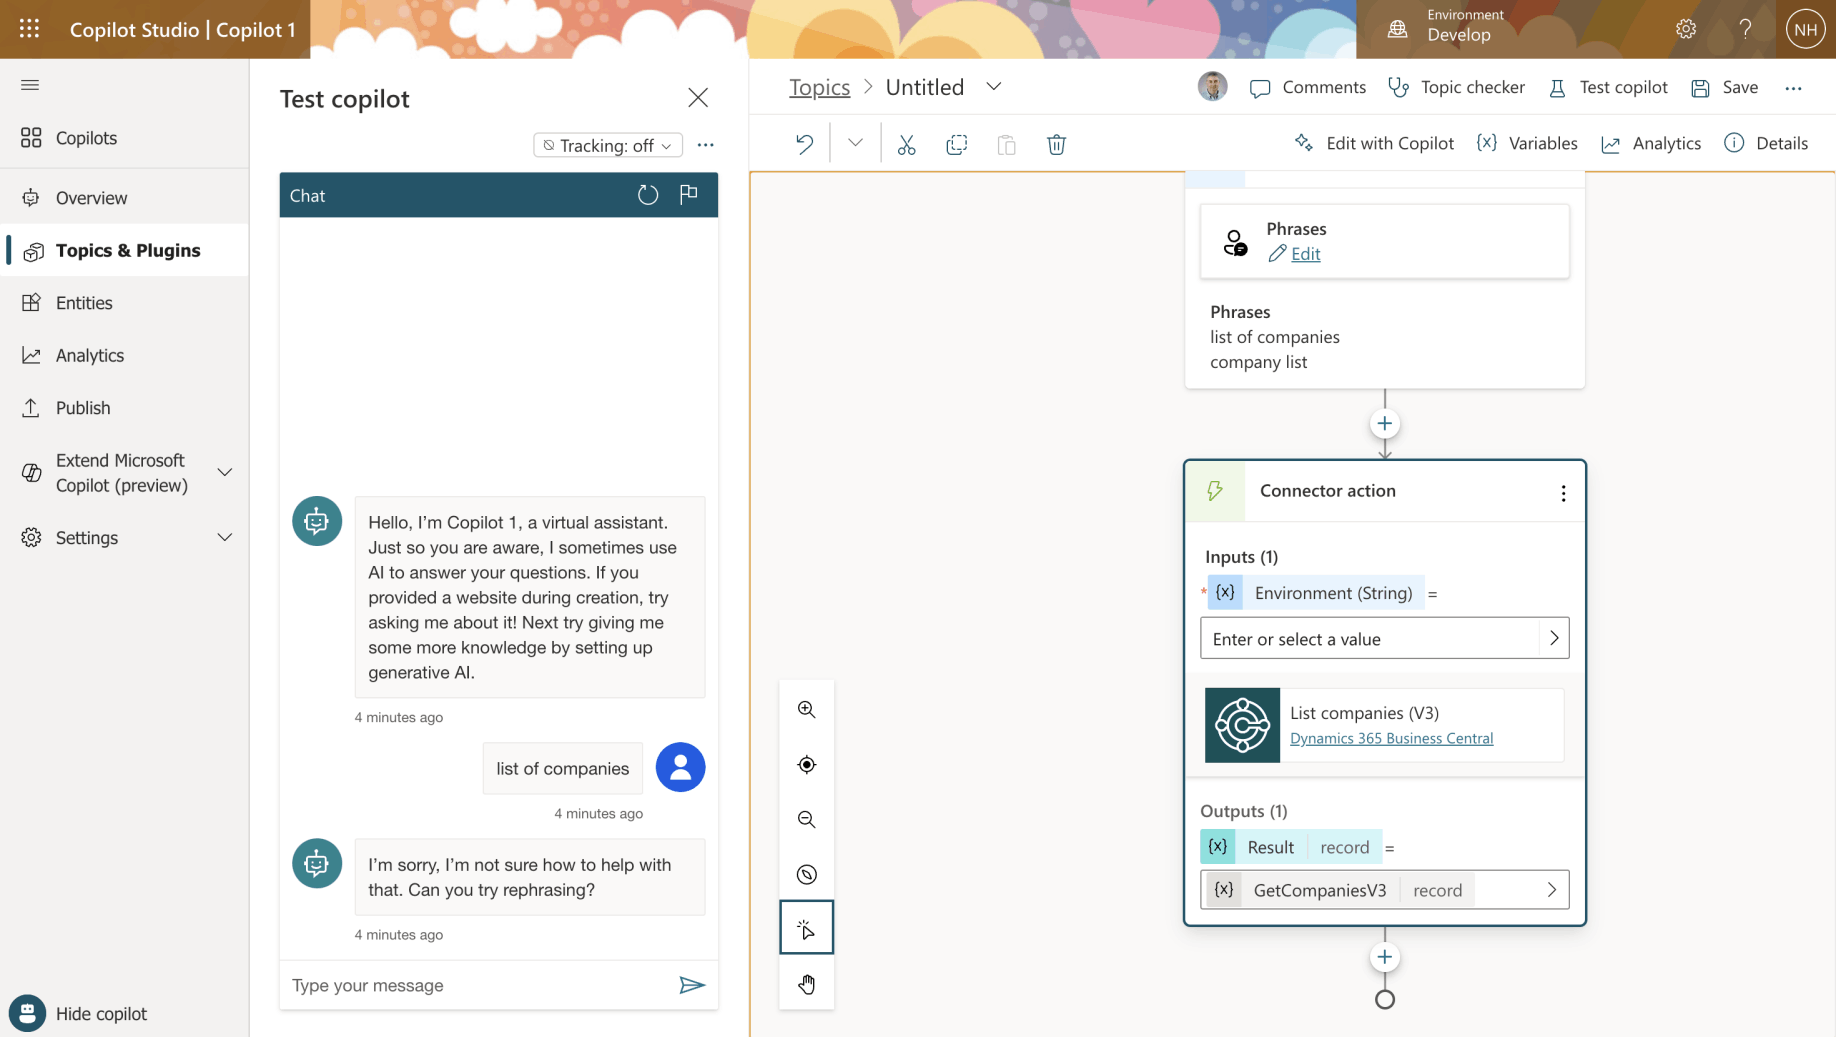
Task: Select the Environment (String) input variable
Action: pyautogui.click(x=1314, y=593)
